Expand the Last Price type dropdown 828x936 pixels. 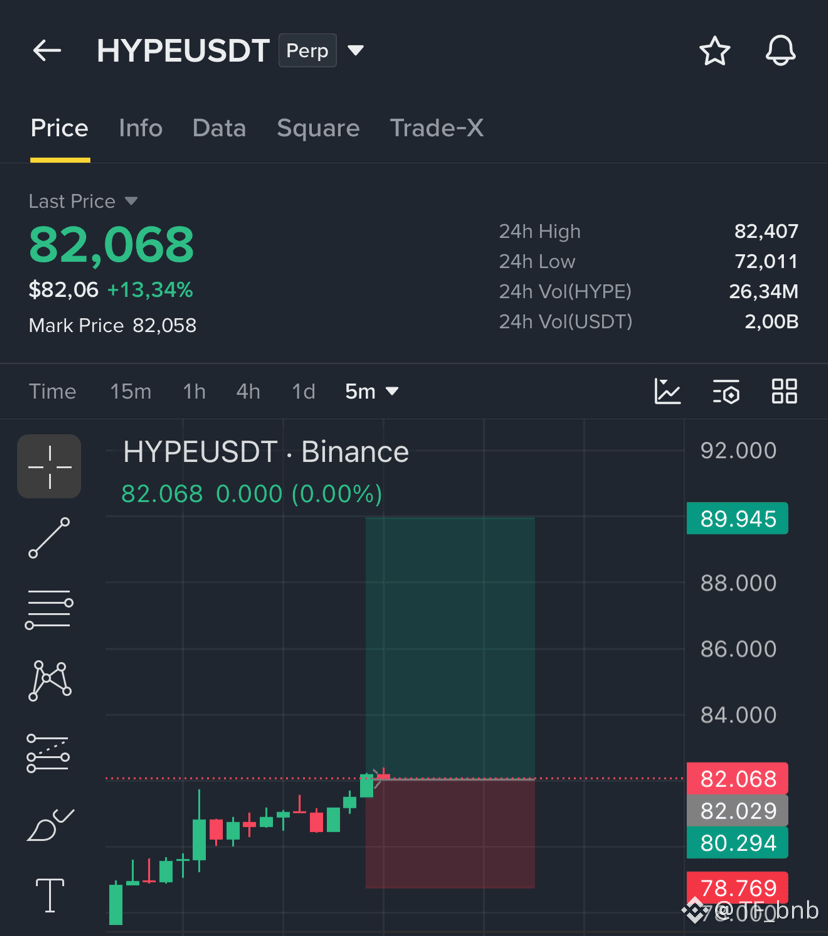[x=131, y=201]
